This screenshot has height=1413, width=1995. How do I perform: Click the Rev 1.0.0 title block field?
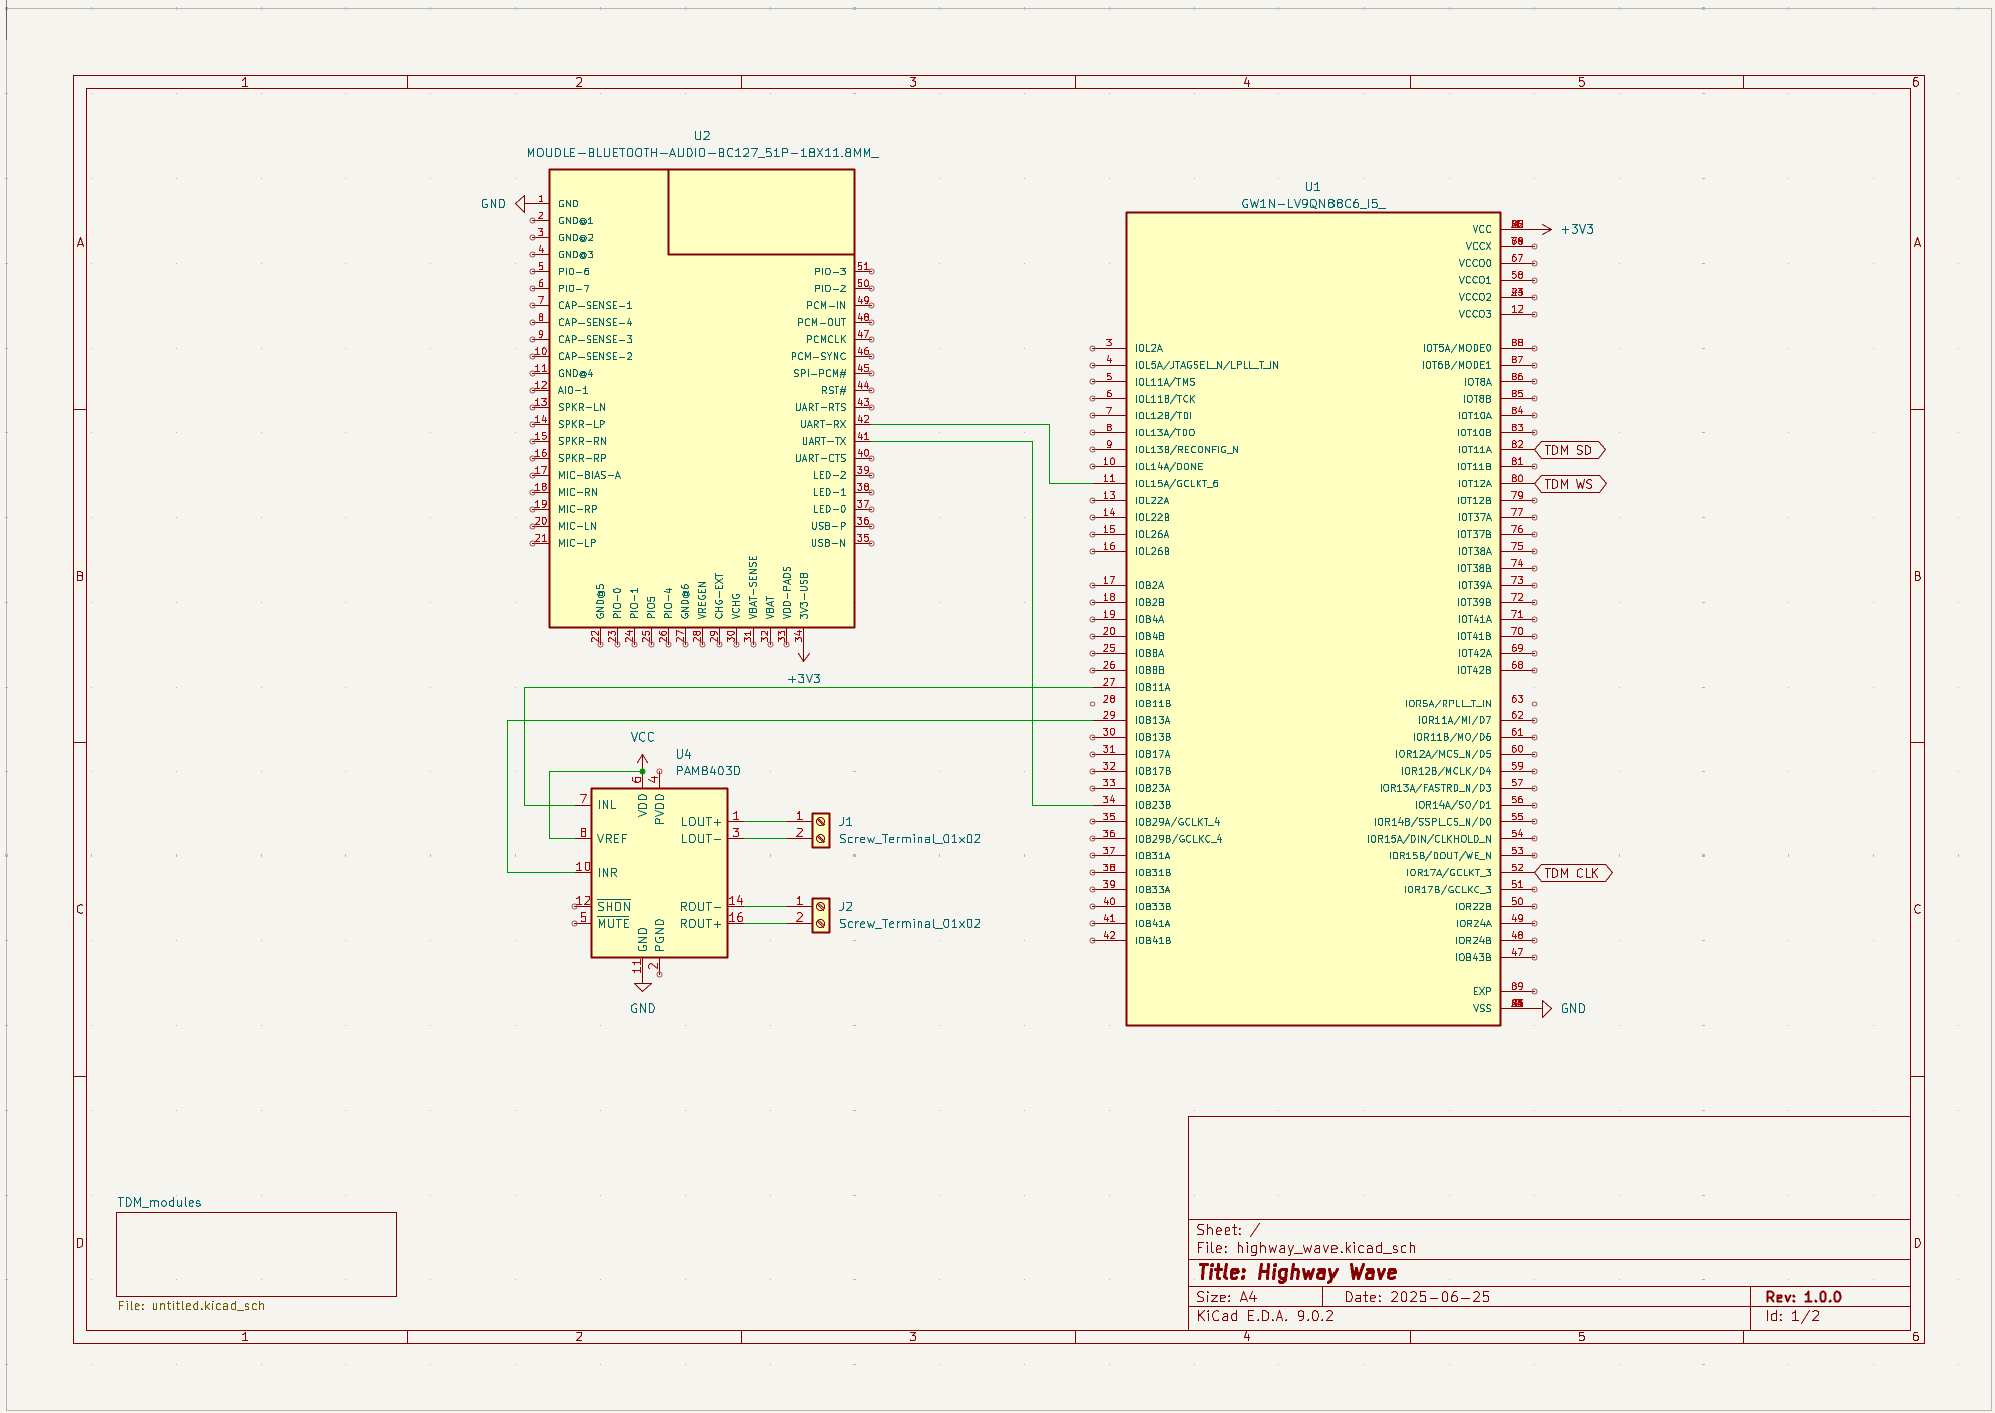pyautogui.click(x=1803, y=1297)
